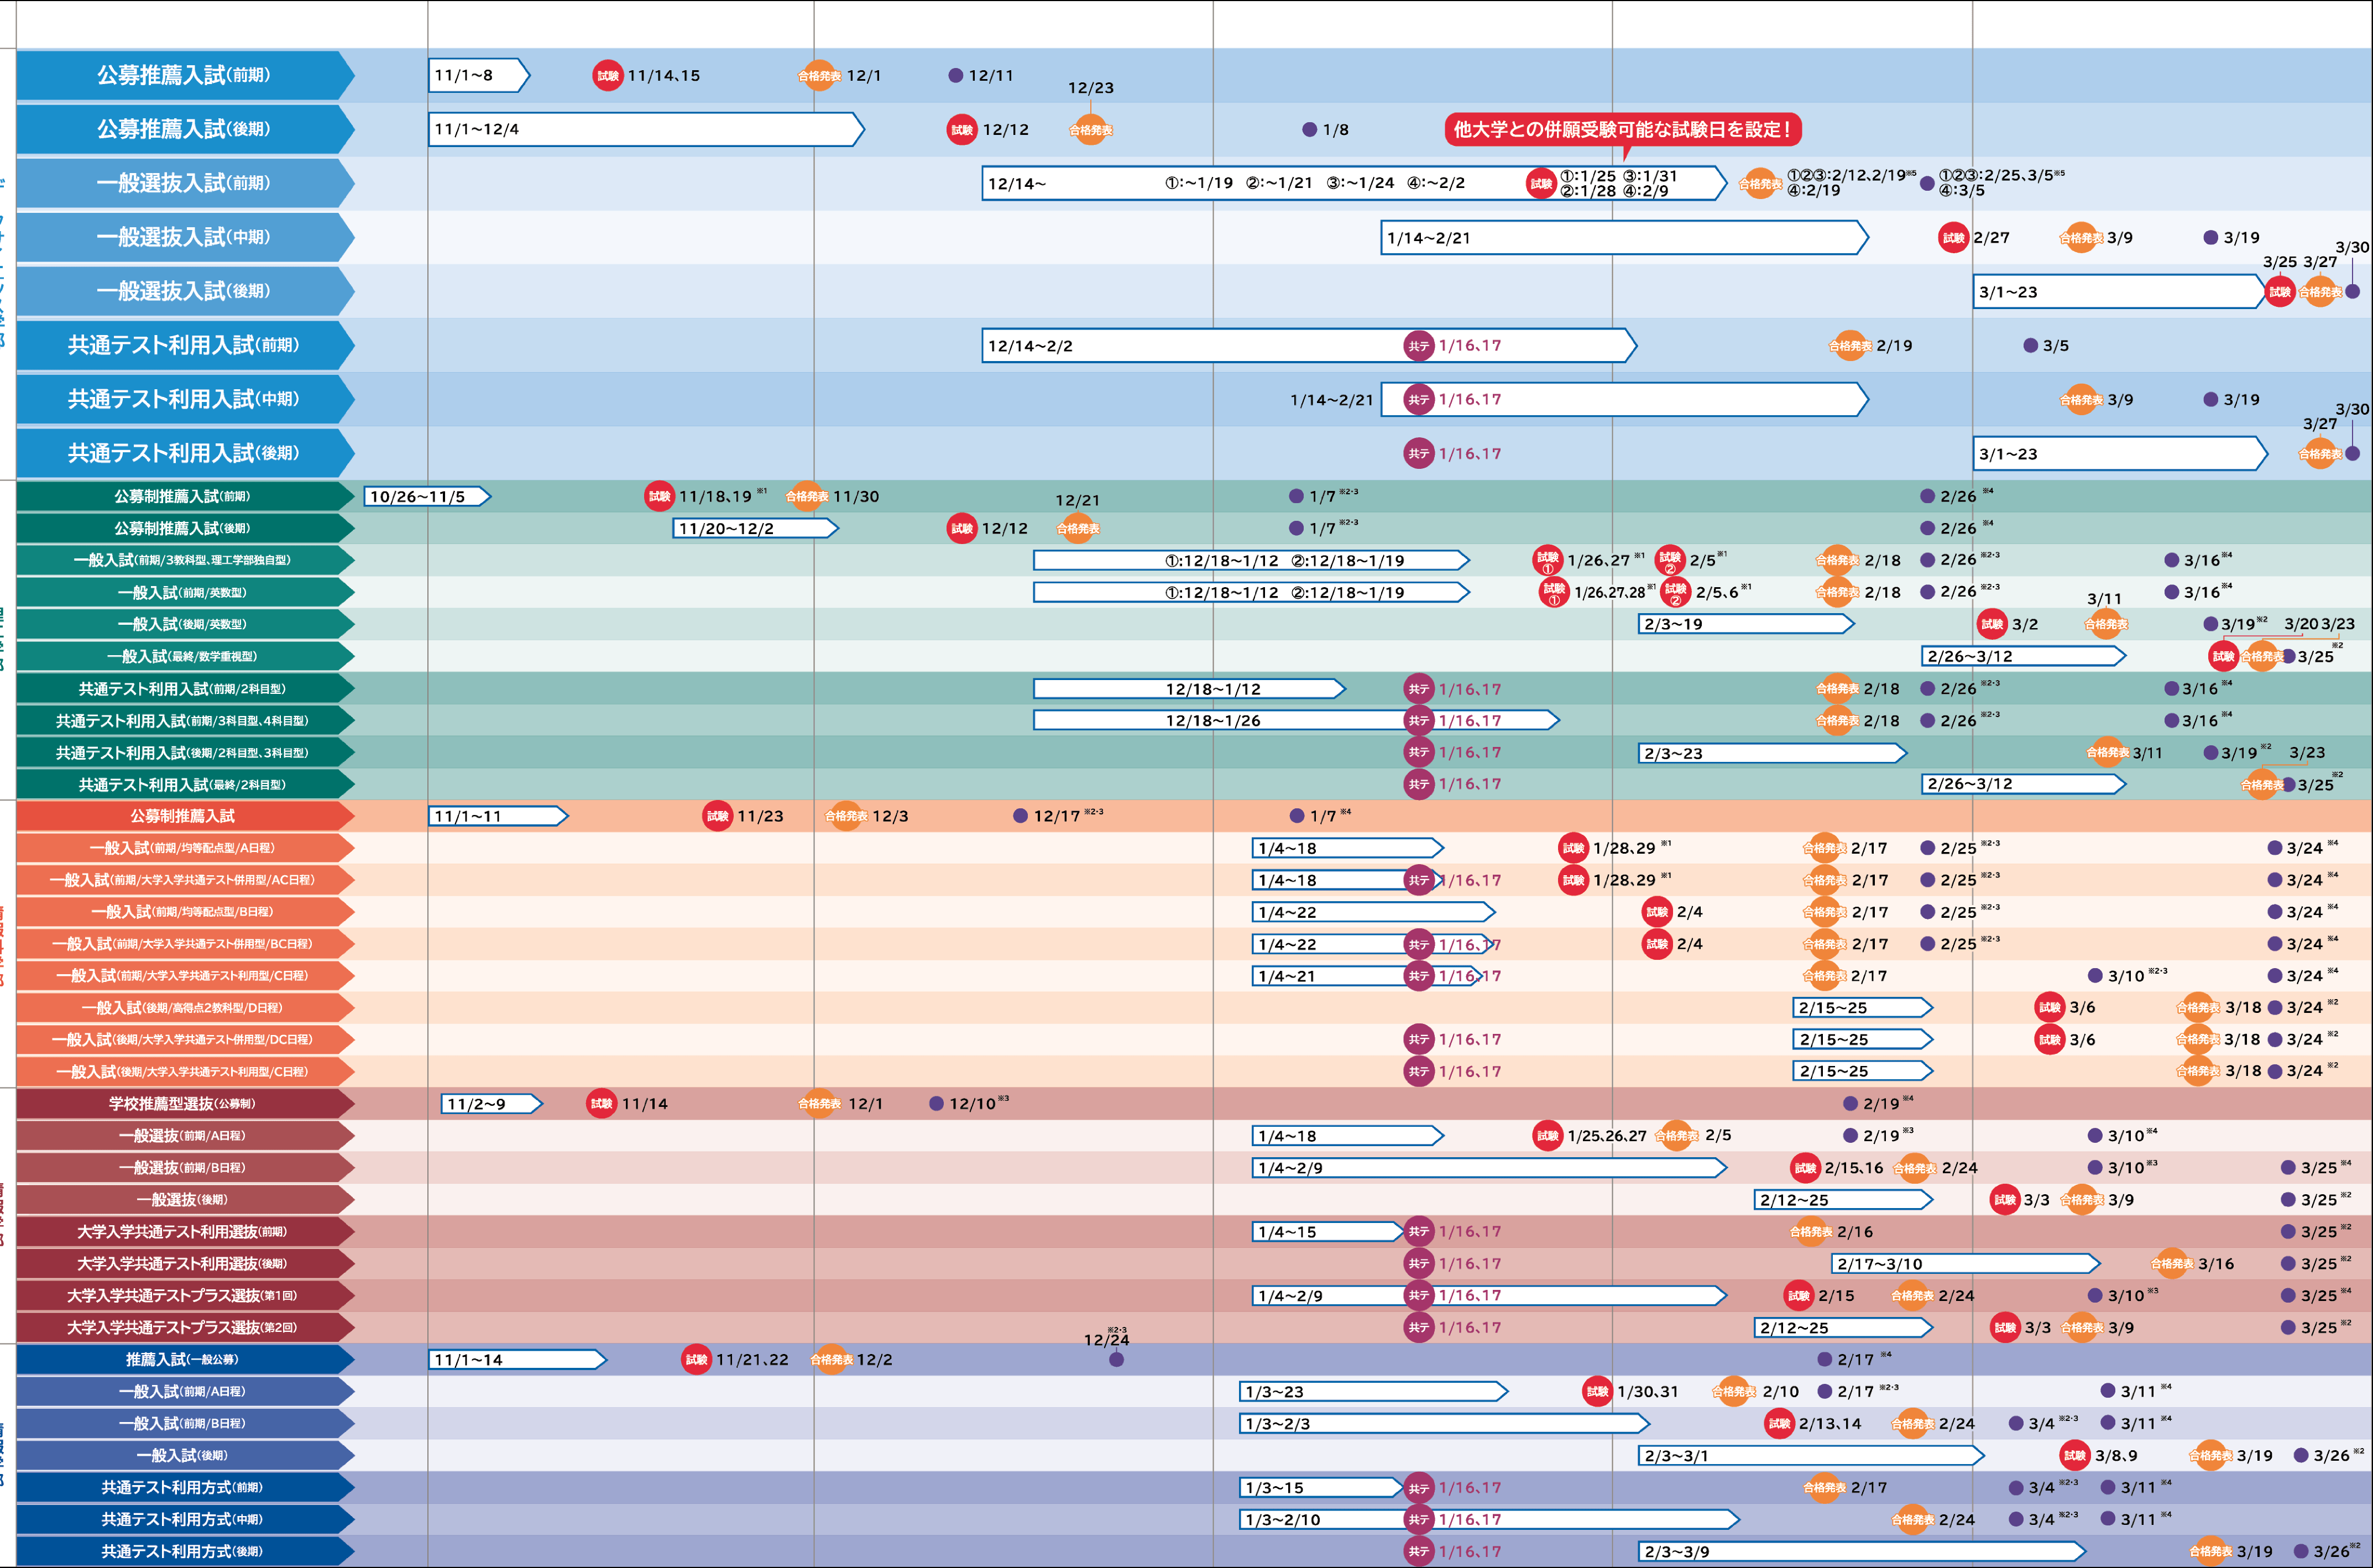Click the purple dot beside 12/11
Screen dimensions: 2373x1568
tap(956, 75)
